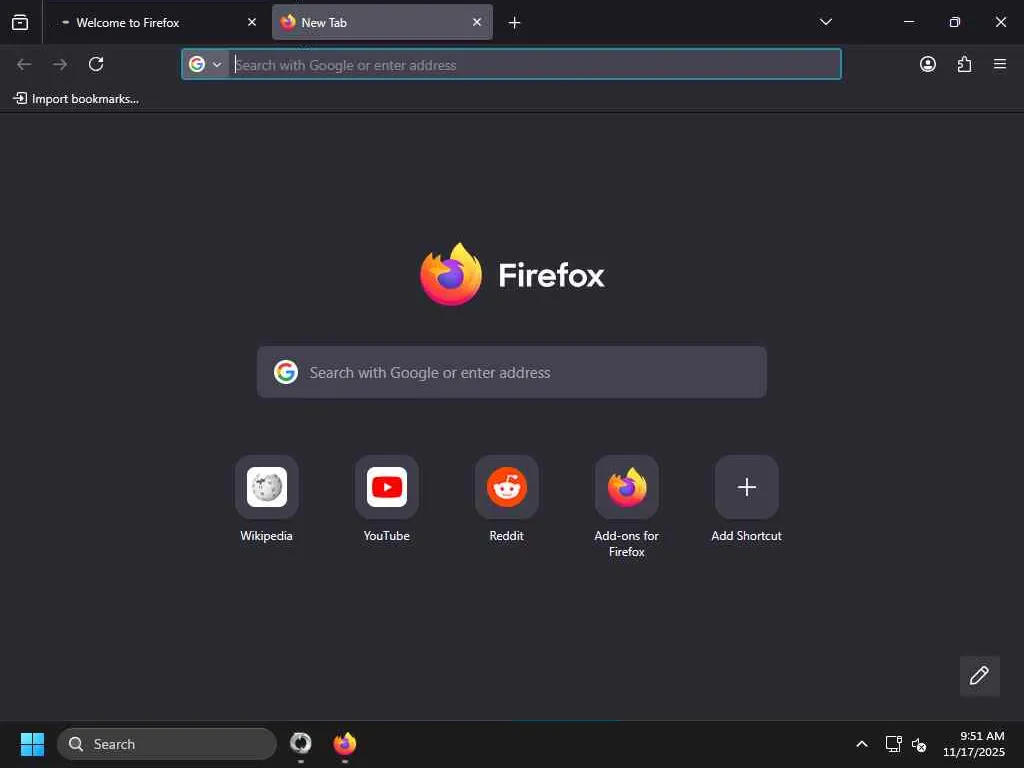The width and height of the screenshot is (1024, 768).
Task: Show hidden system tray icons
Action: click(x=861, y=744)
